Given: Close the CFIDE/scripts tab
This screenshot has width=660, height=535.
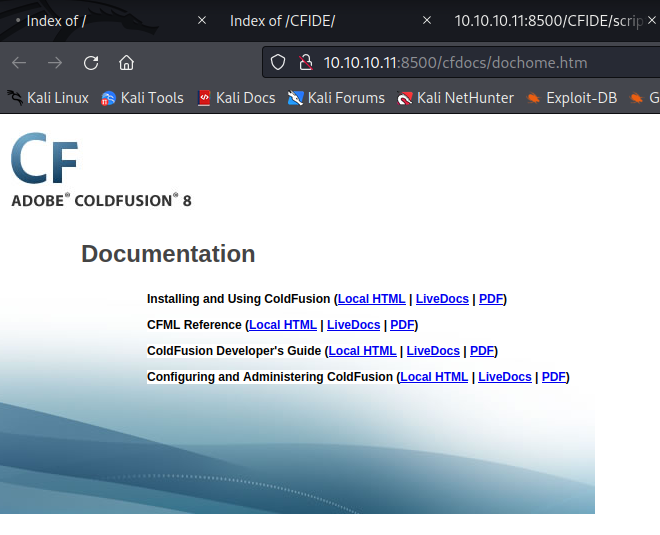Looking at the screenshot, I should [x=652, y=20].
